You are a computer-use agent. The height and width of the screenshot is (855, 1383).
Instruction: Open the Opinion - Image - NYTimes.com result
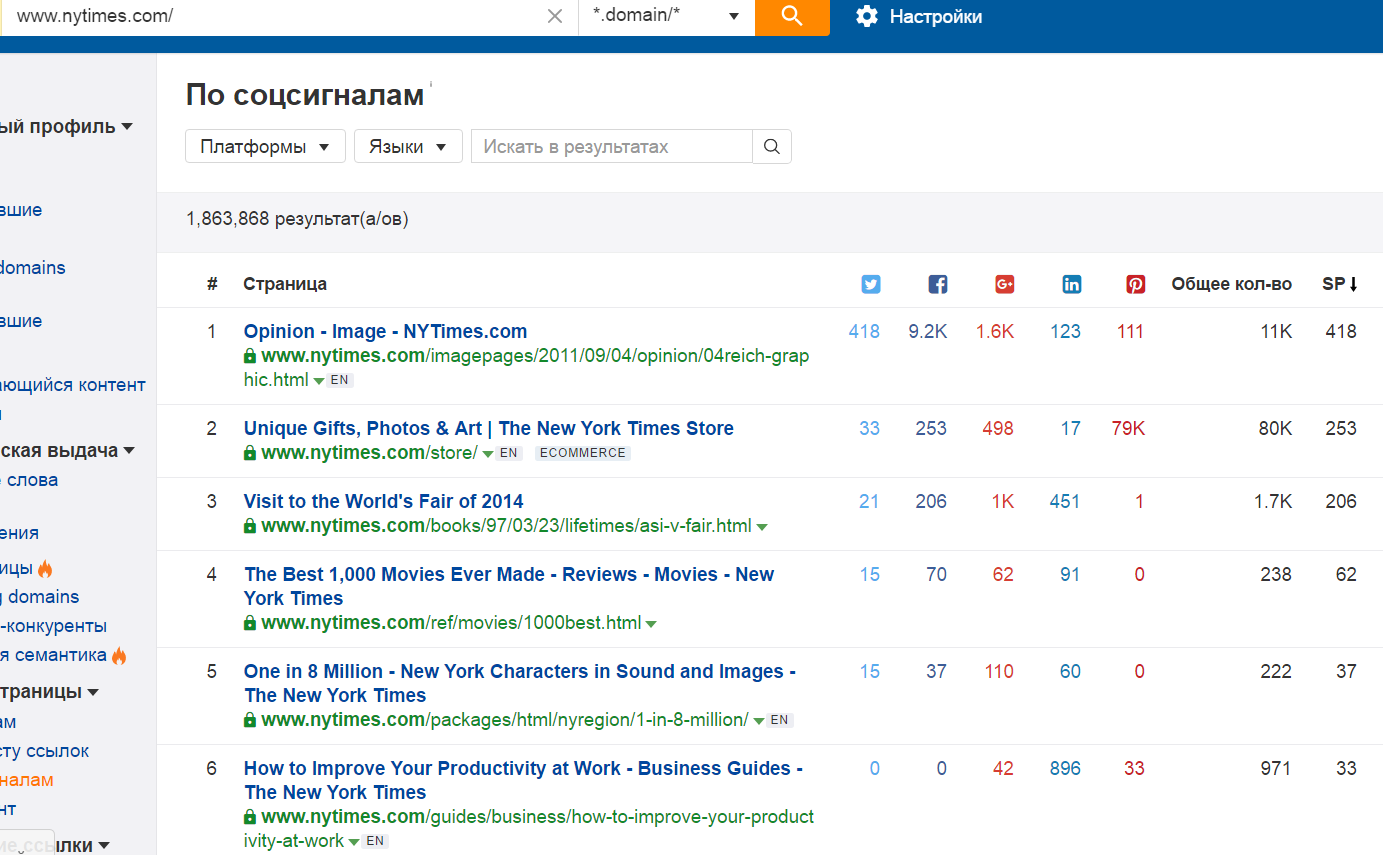tap(385, 331)
